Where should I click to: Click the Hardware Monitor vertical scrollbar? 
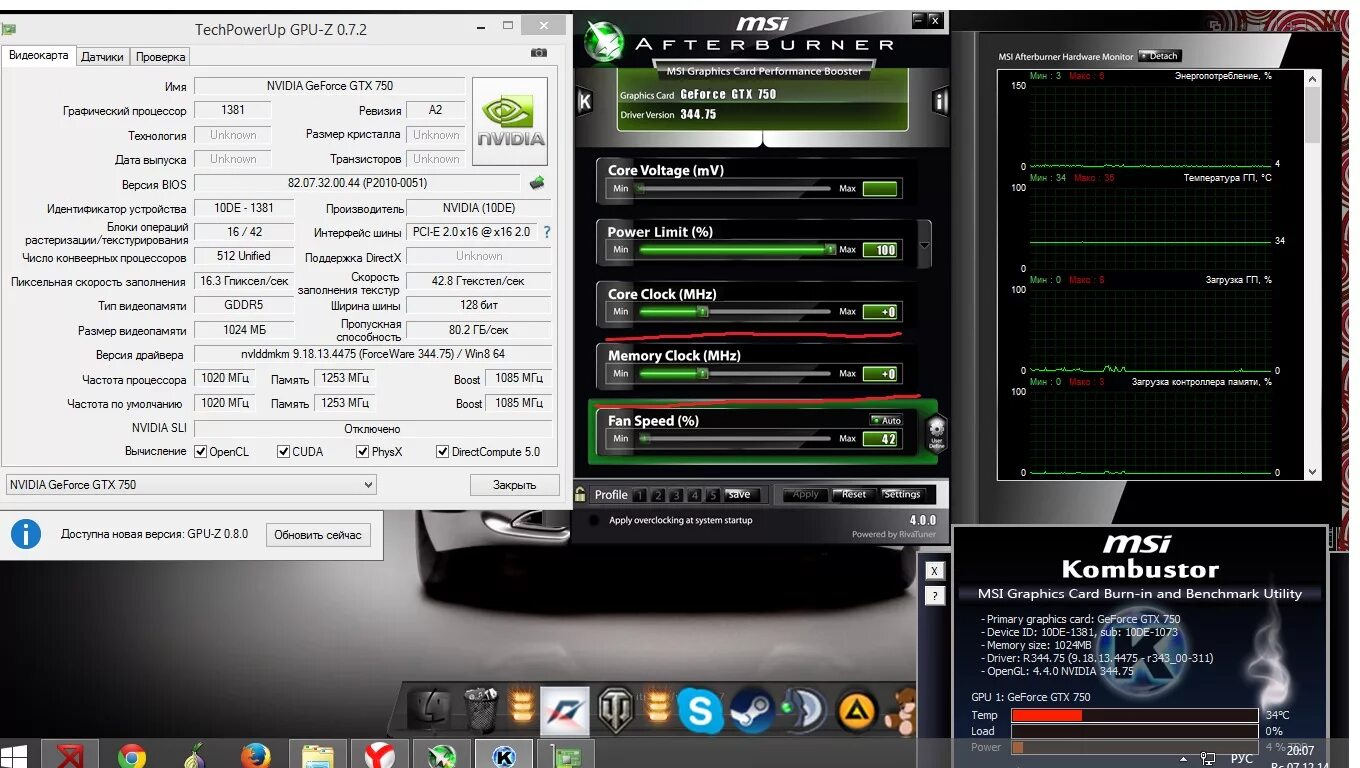1314,275
